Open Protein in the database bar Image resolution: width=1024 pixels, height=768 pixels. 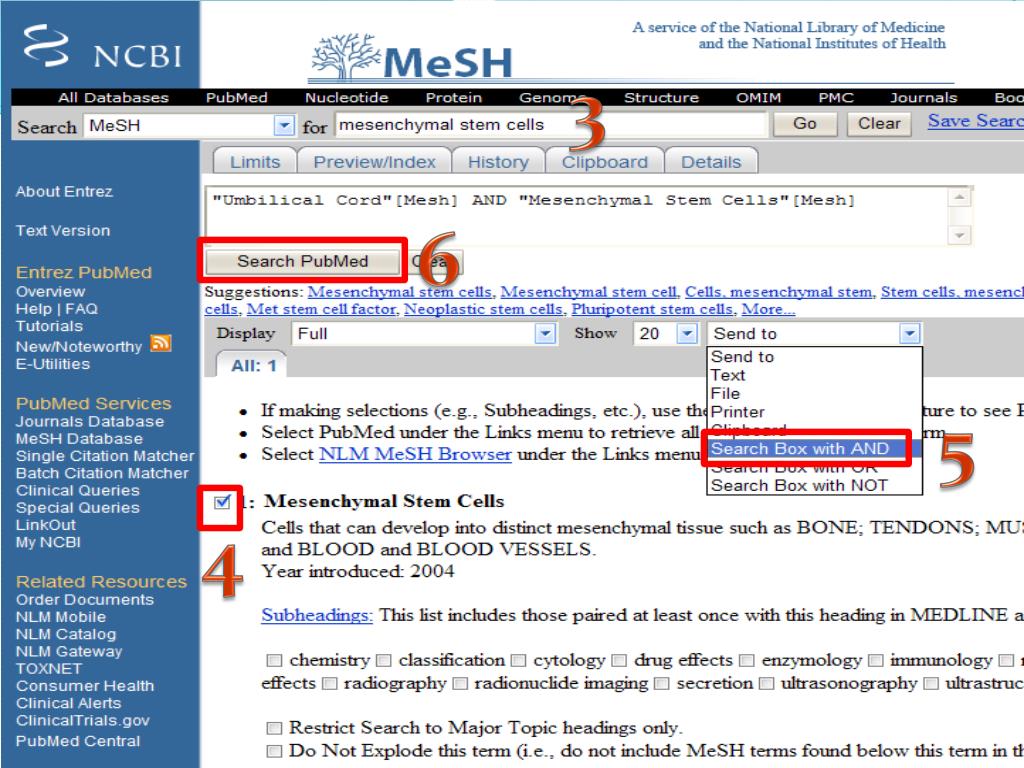454,97
